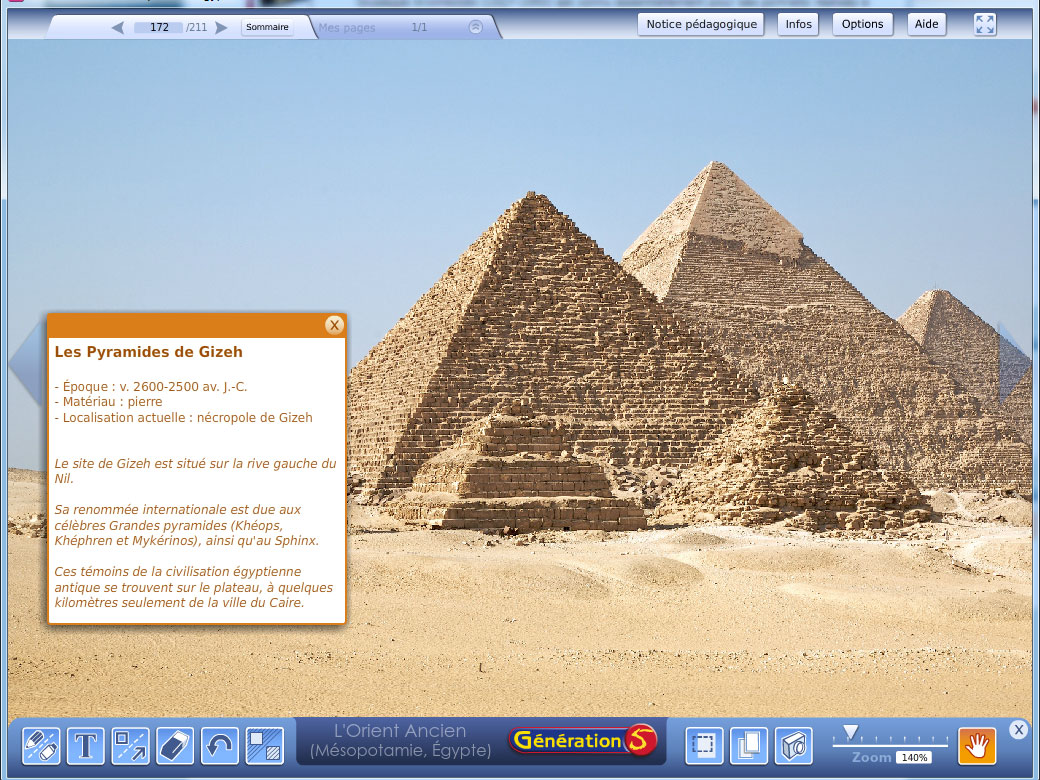Screen dimensions: 1040x780
Task: Go to the next page arrow
Action: click(x=221, y=27)
